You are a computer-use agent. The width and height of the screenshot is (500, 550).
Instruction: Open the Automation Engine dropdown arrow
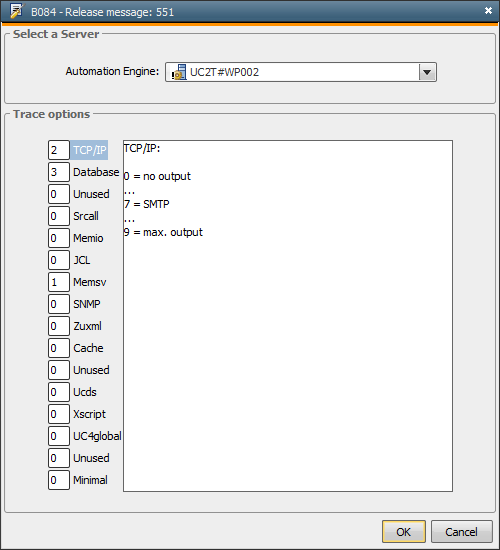click(x=427, y=72)
